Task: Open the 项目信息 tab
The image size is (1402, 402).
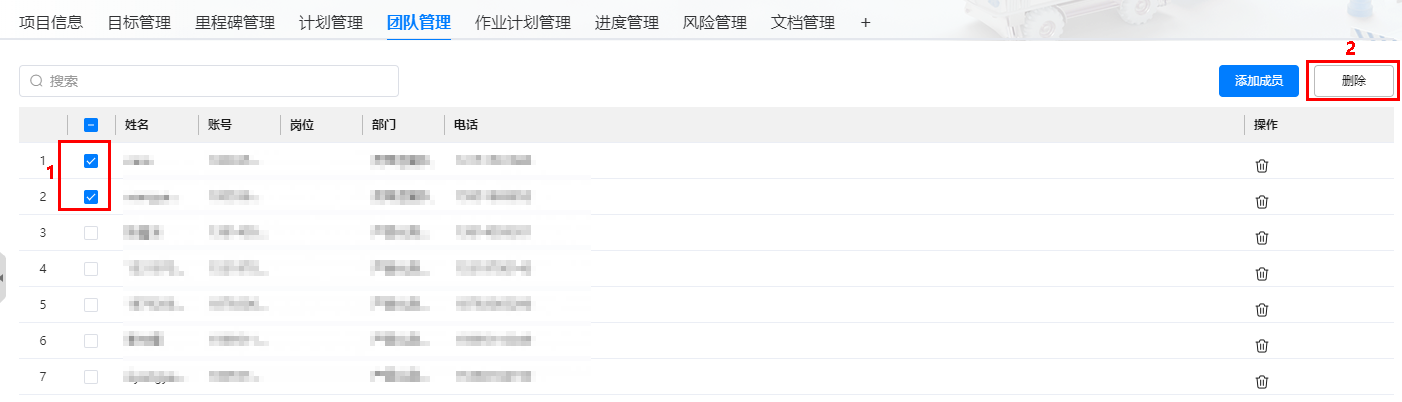Action: [x=51, y=22]
